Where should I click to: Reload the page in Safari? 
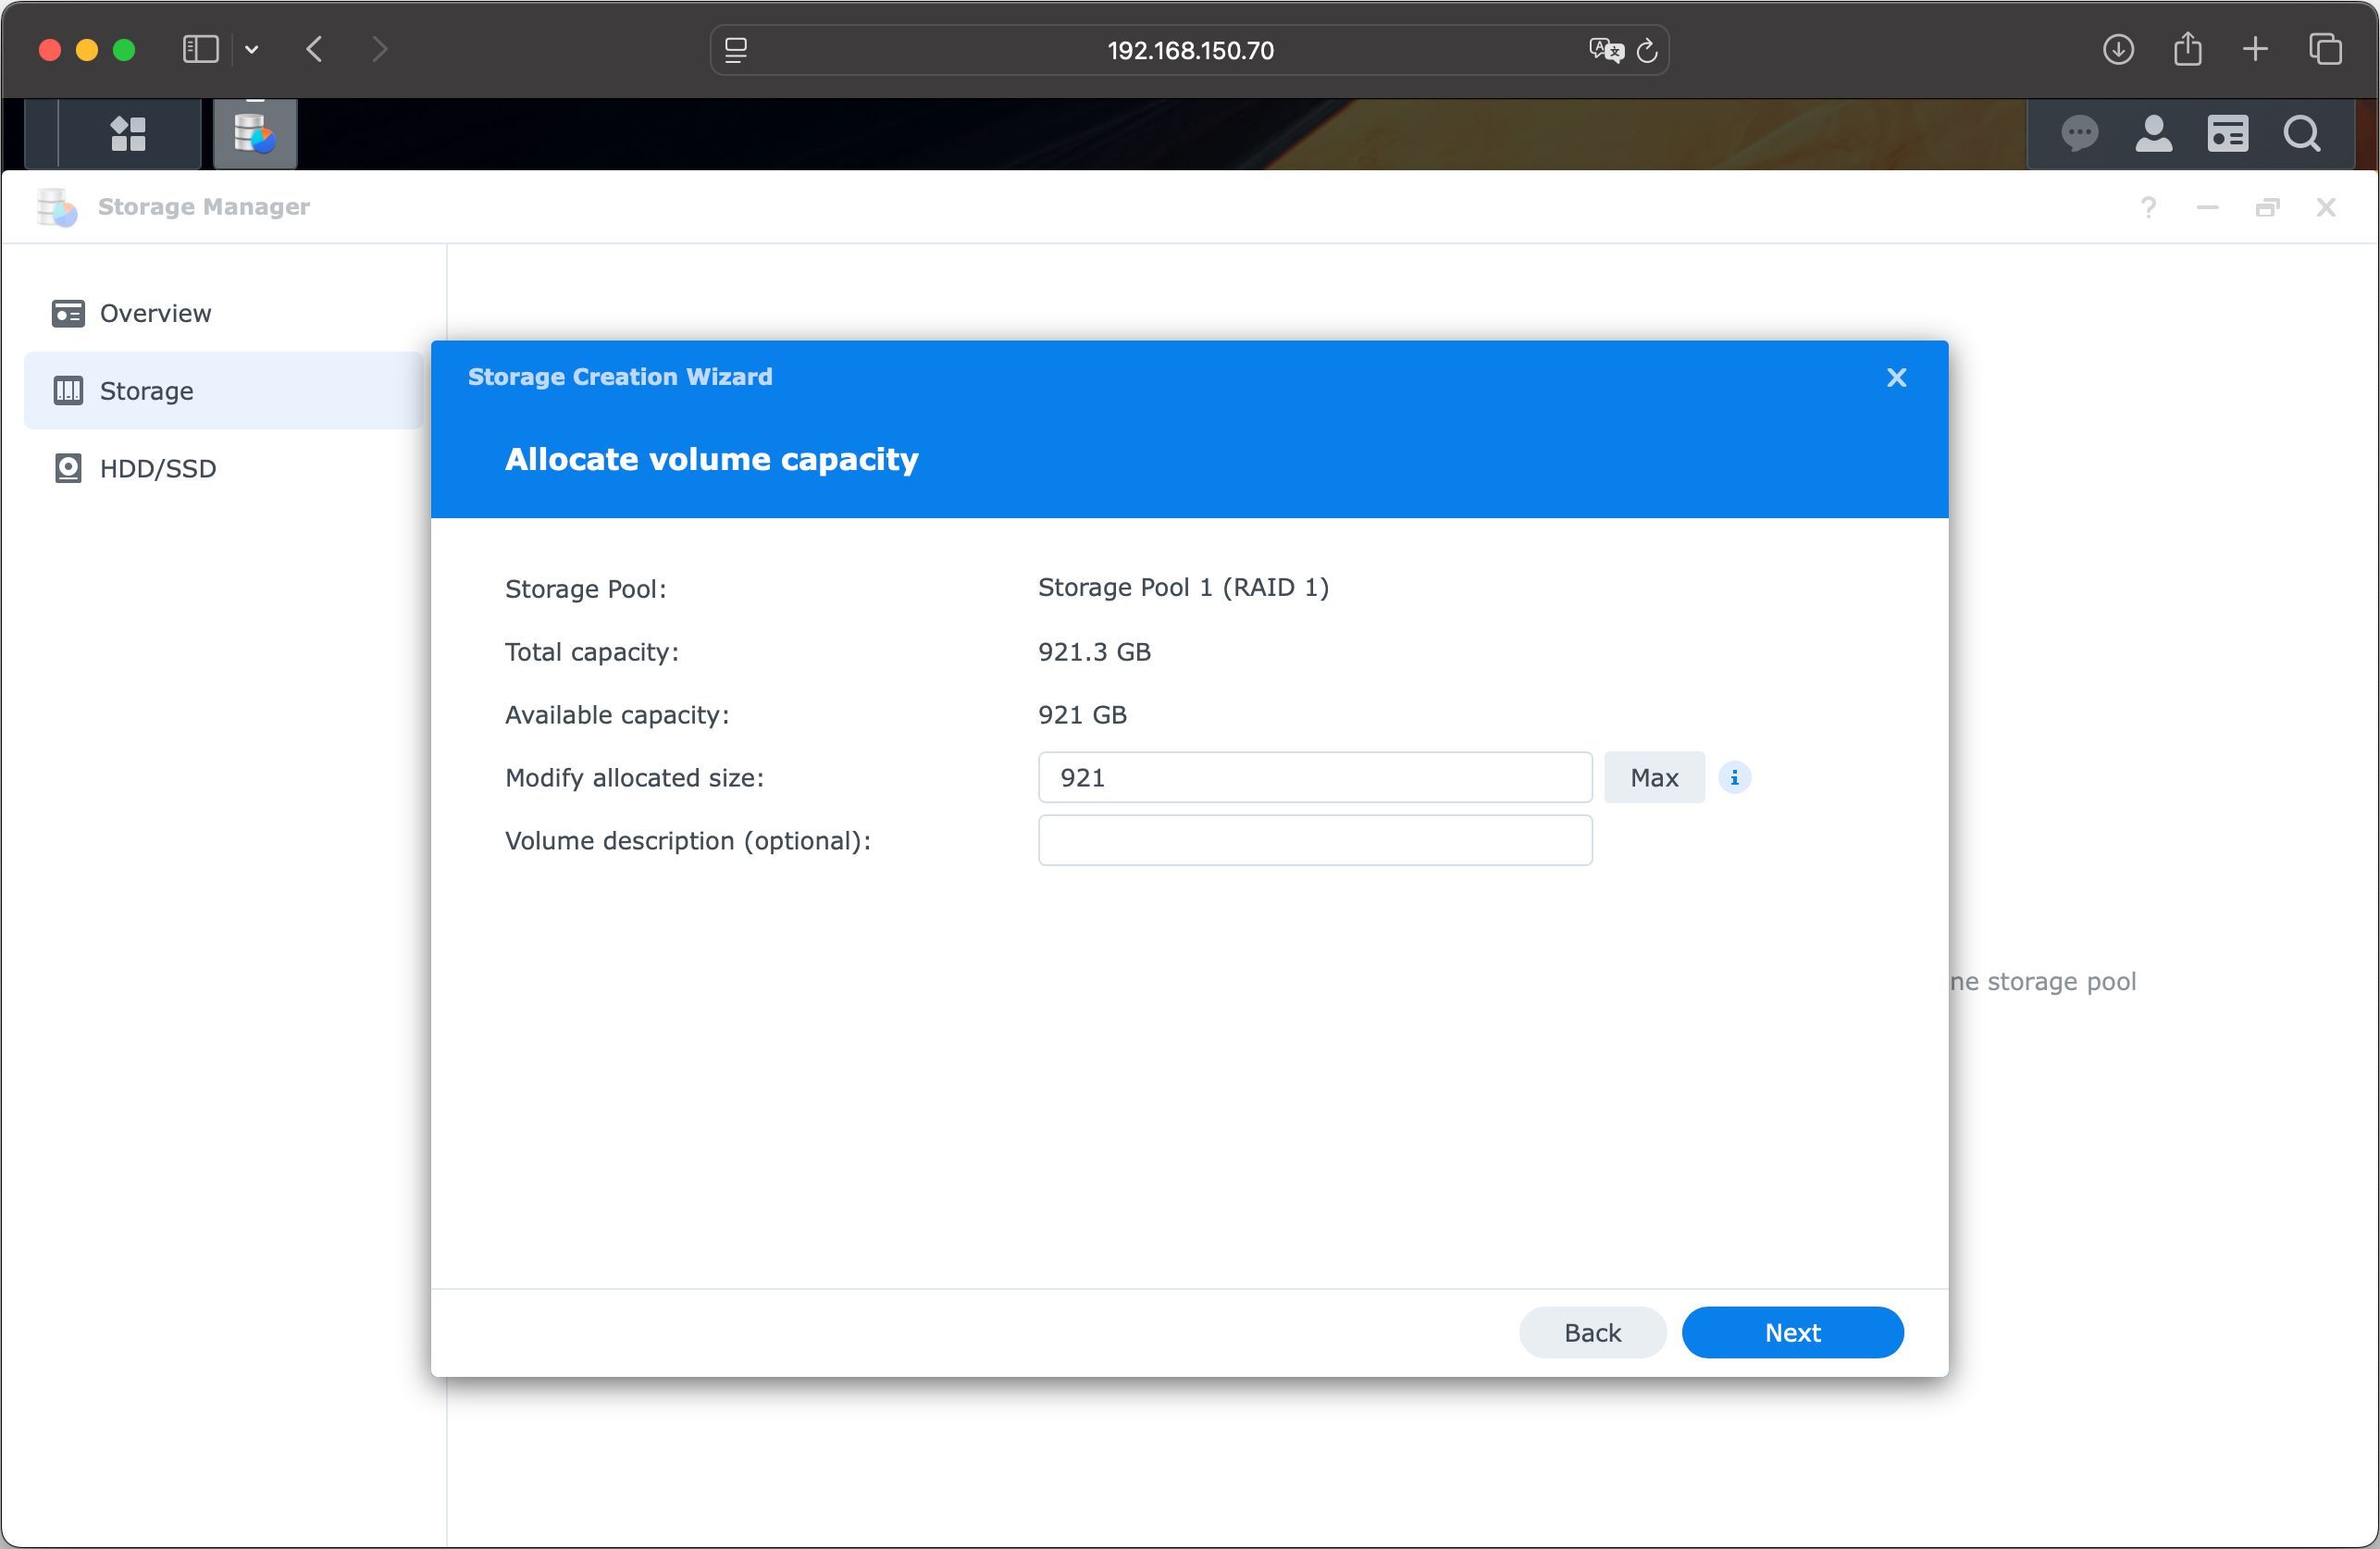[1647, 50]
